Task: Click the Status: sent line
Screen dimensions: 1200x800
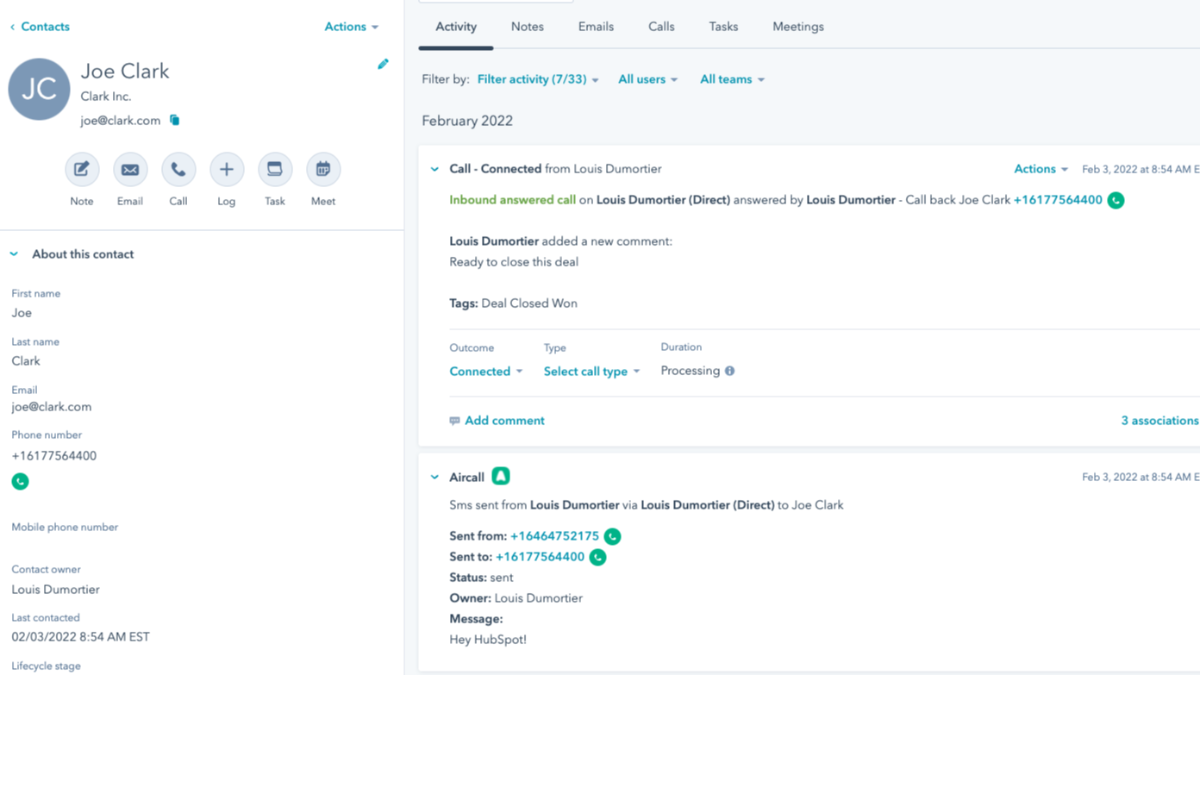Action: point(481,578)
